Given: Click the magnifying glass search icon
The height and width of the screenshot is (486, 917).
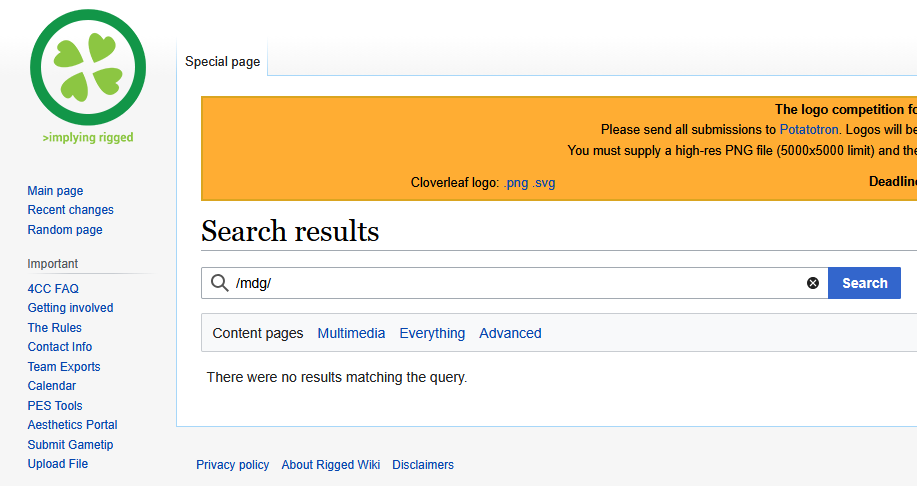Looking at the screenshot, I should click(x=219, y=283).
